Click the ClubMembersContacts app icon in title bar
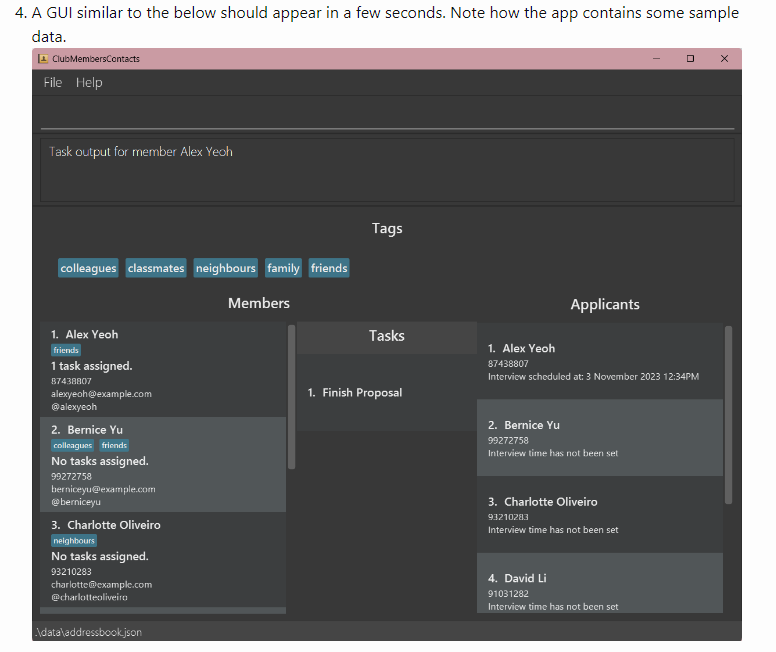Image resolution: width=776 pixels, height=652 pixels. click(43, 59)
